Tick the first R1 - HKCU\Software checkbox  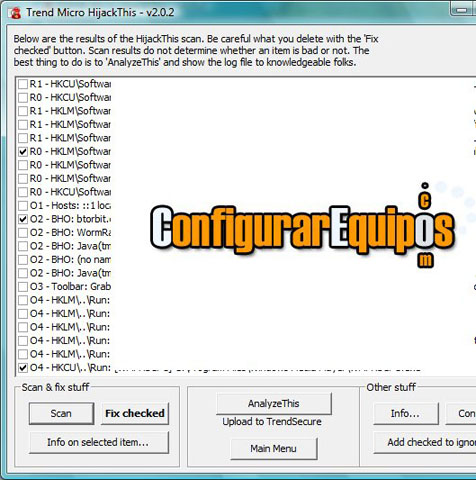point(23,84)
